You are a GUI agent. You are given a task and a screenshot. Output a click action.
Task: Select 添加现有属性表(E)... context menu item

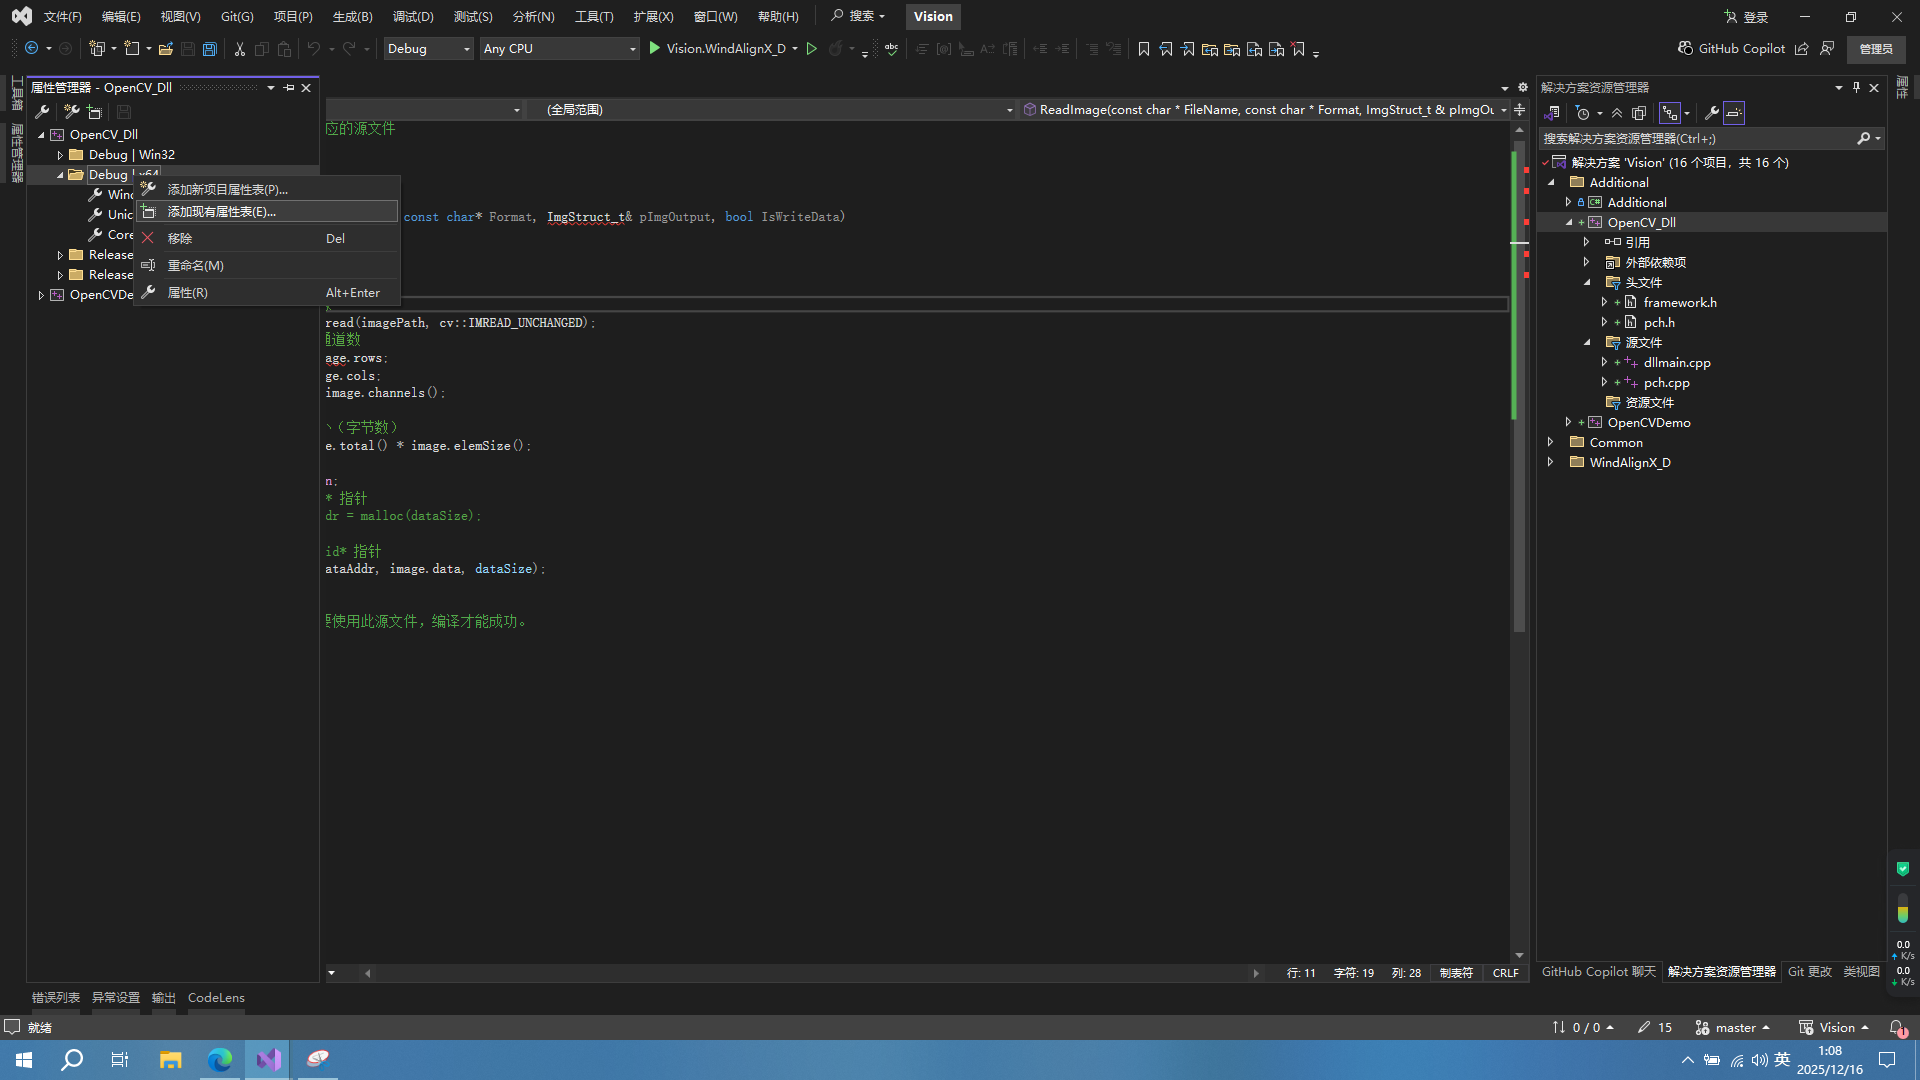(x=222, y=212)
